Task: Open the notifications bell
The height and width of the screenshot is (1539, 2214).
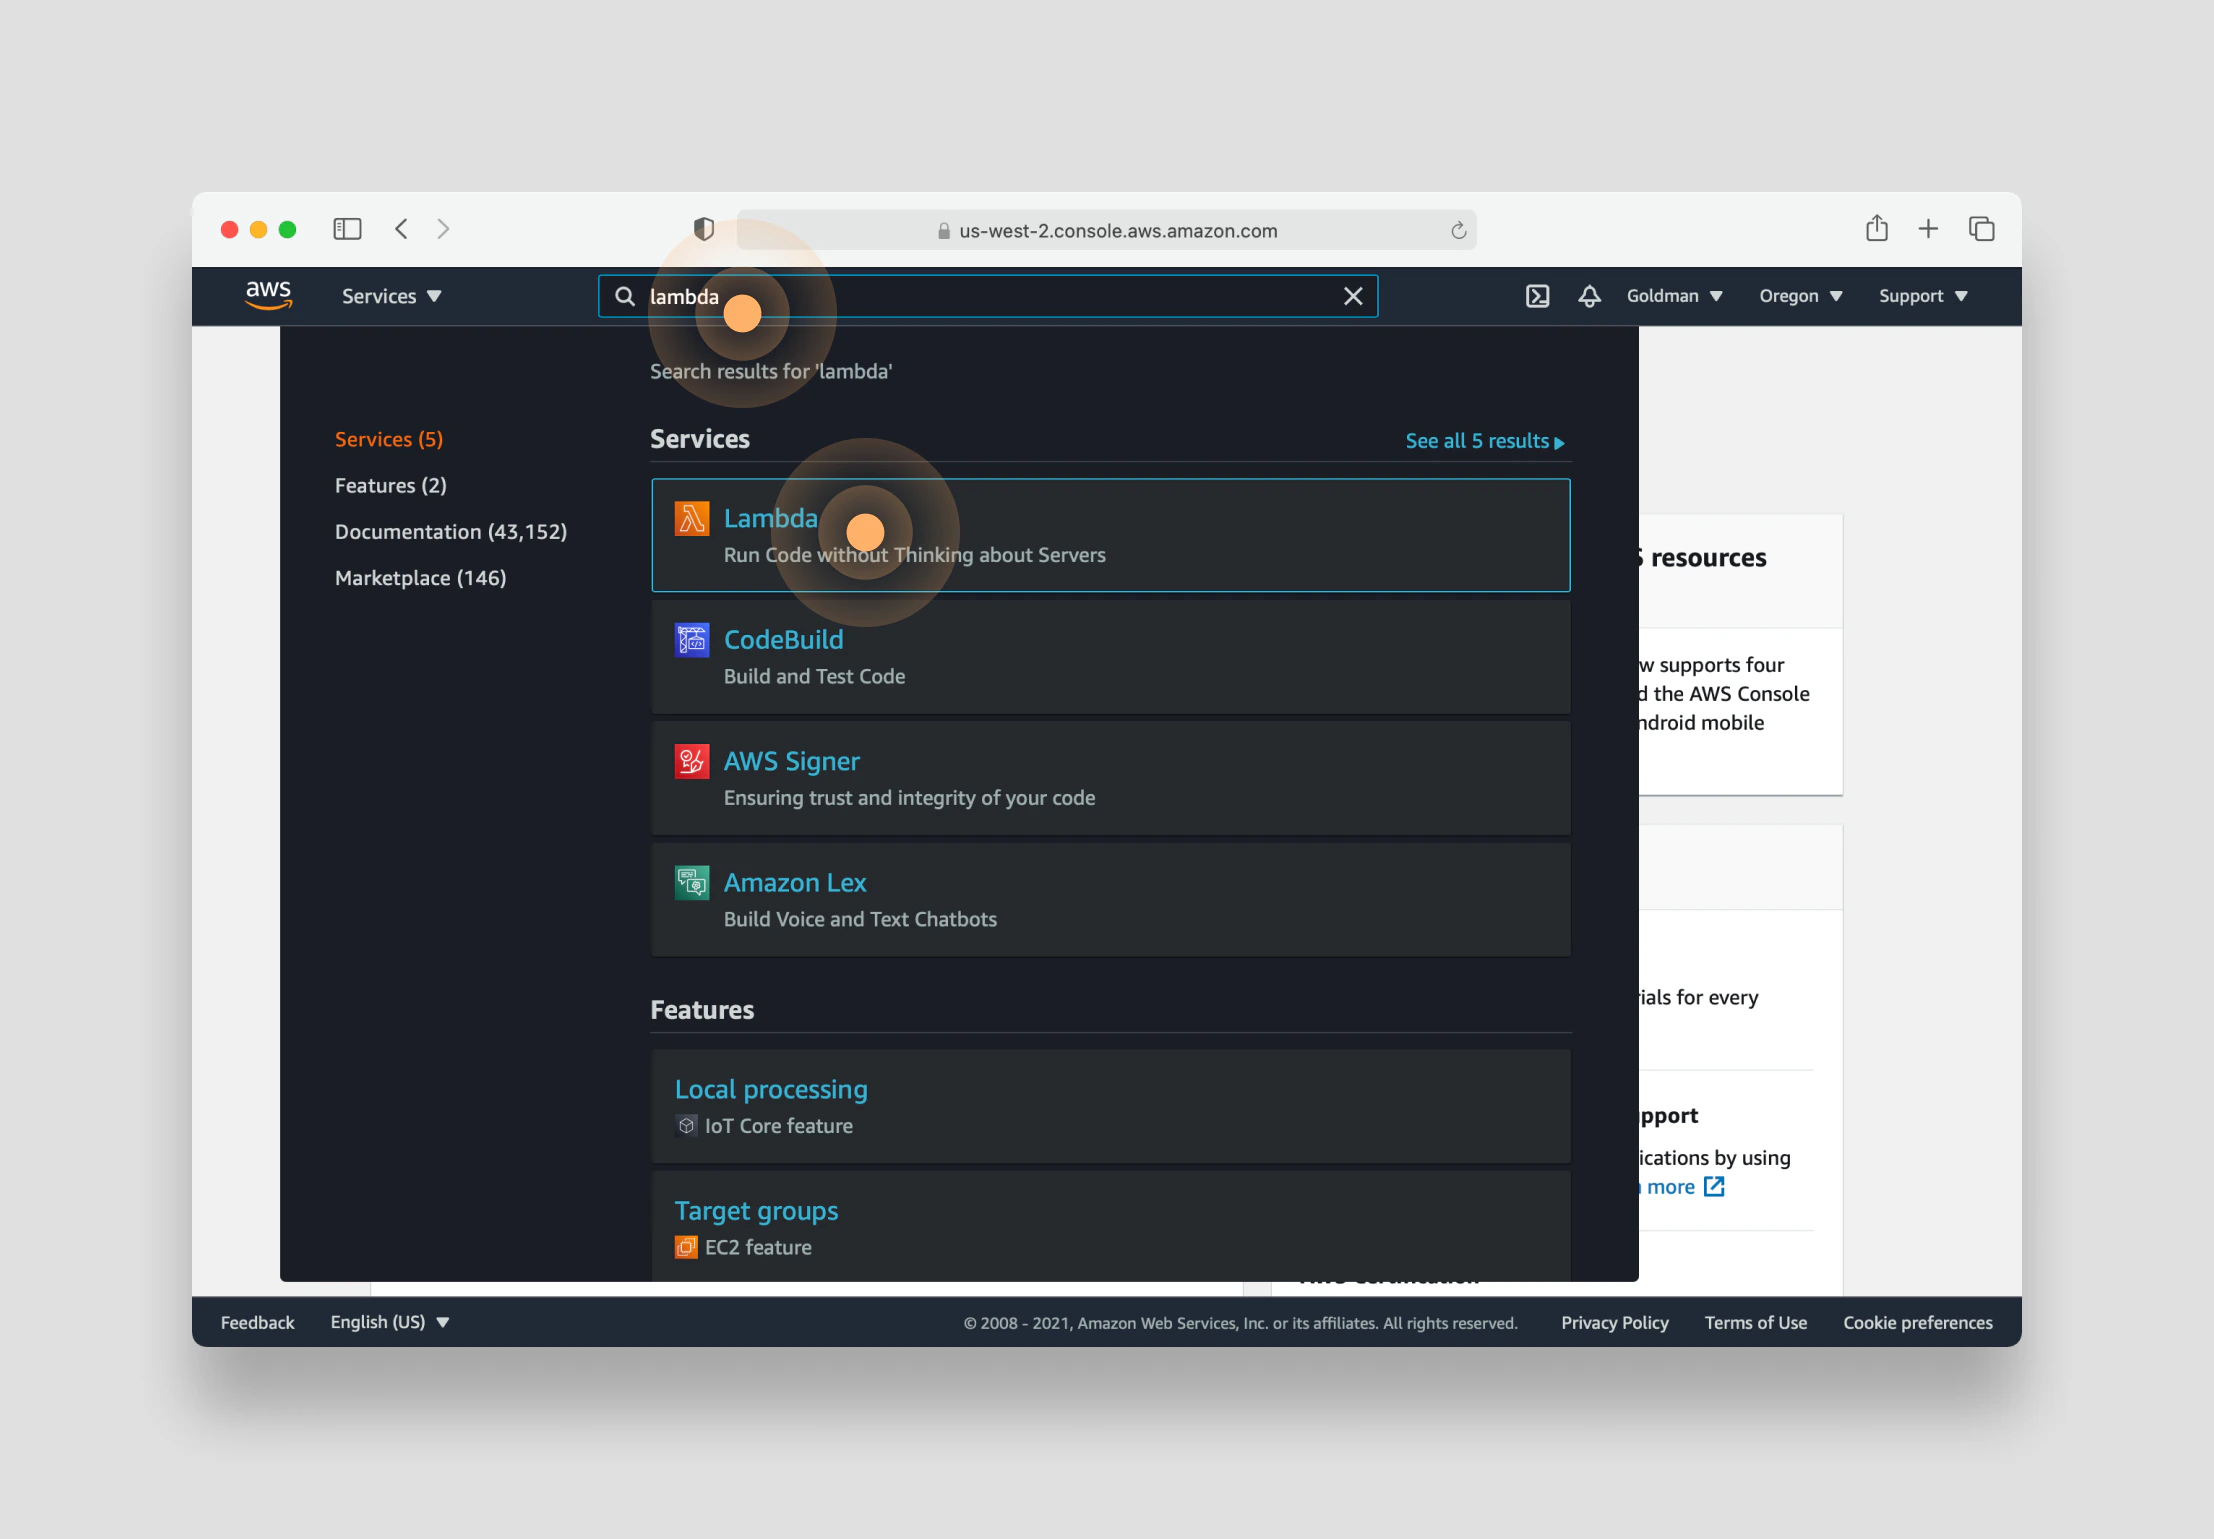Action: coord(1590,296)
